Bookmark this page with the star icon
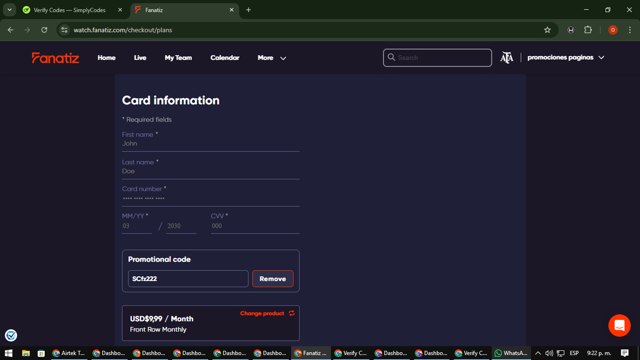This screenshot has width=640, height=360. (x=547, y=30)
